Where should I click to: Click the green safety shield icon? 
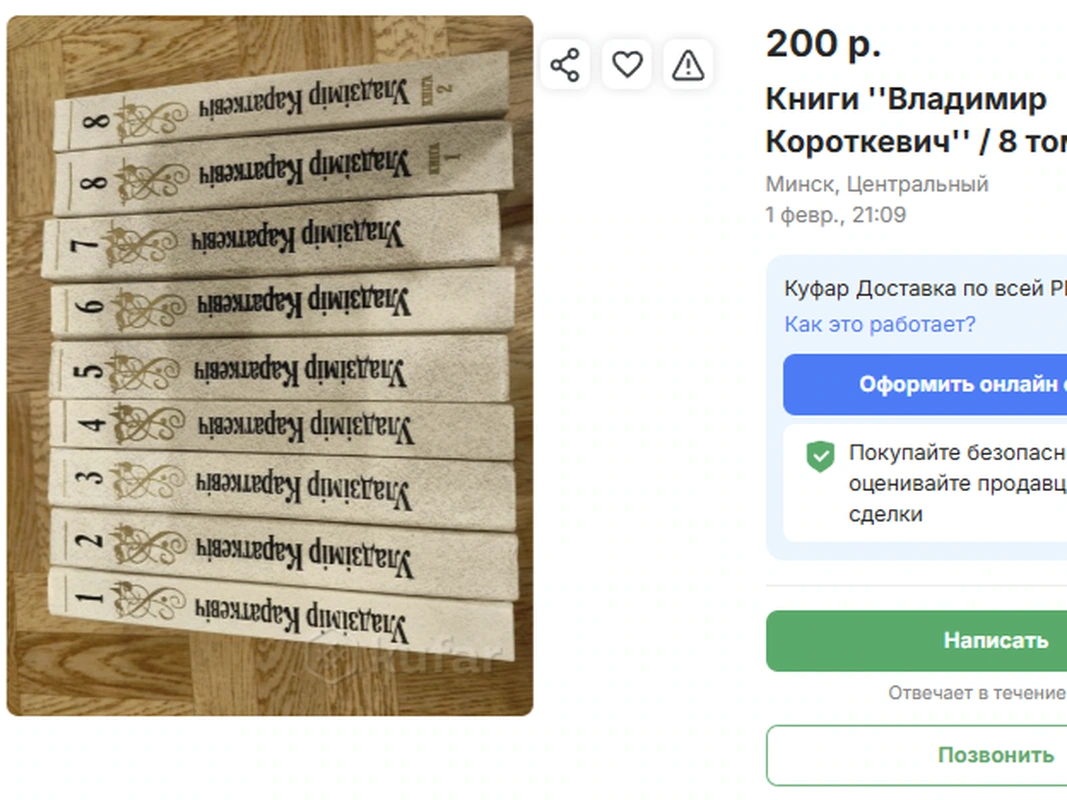pos(820,456)
